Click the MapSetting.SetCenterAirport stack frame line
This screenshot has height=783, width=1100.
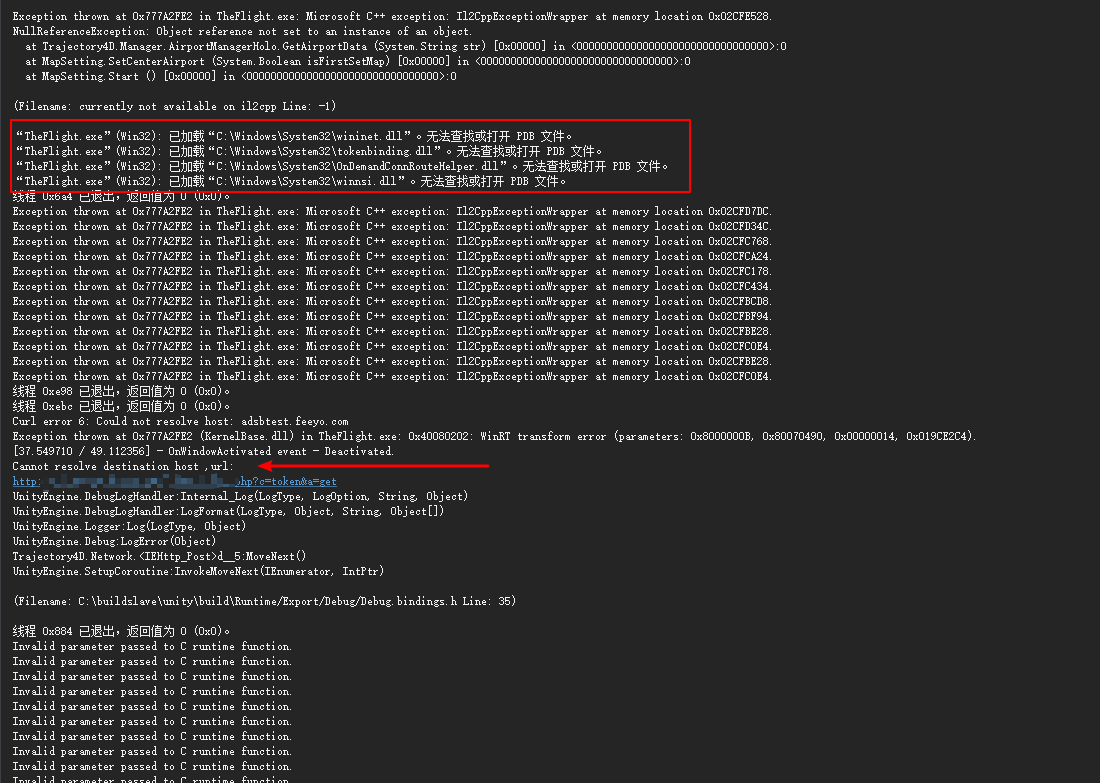click(x=358, y=62)
